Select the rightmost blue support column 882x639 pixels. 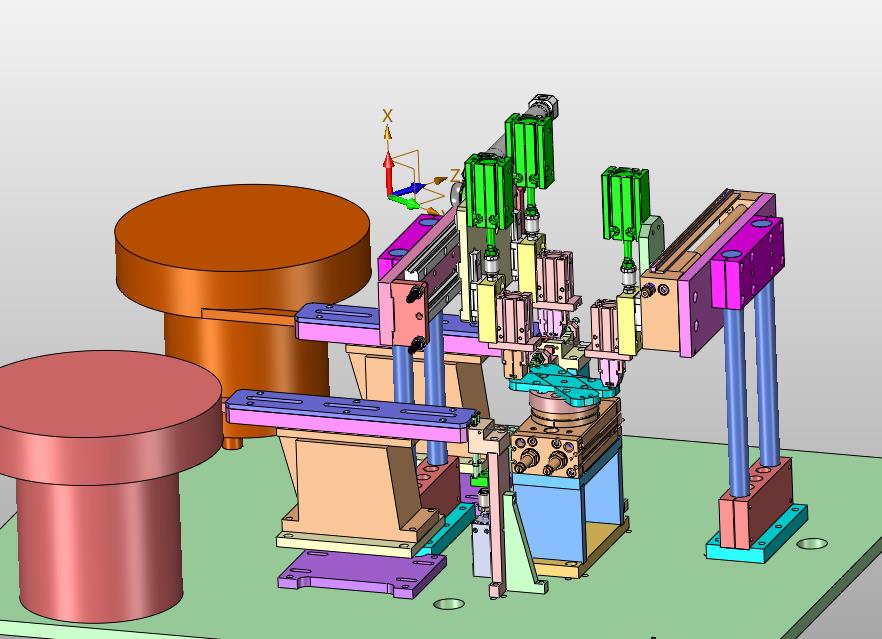(x=767, y=374)
